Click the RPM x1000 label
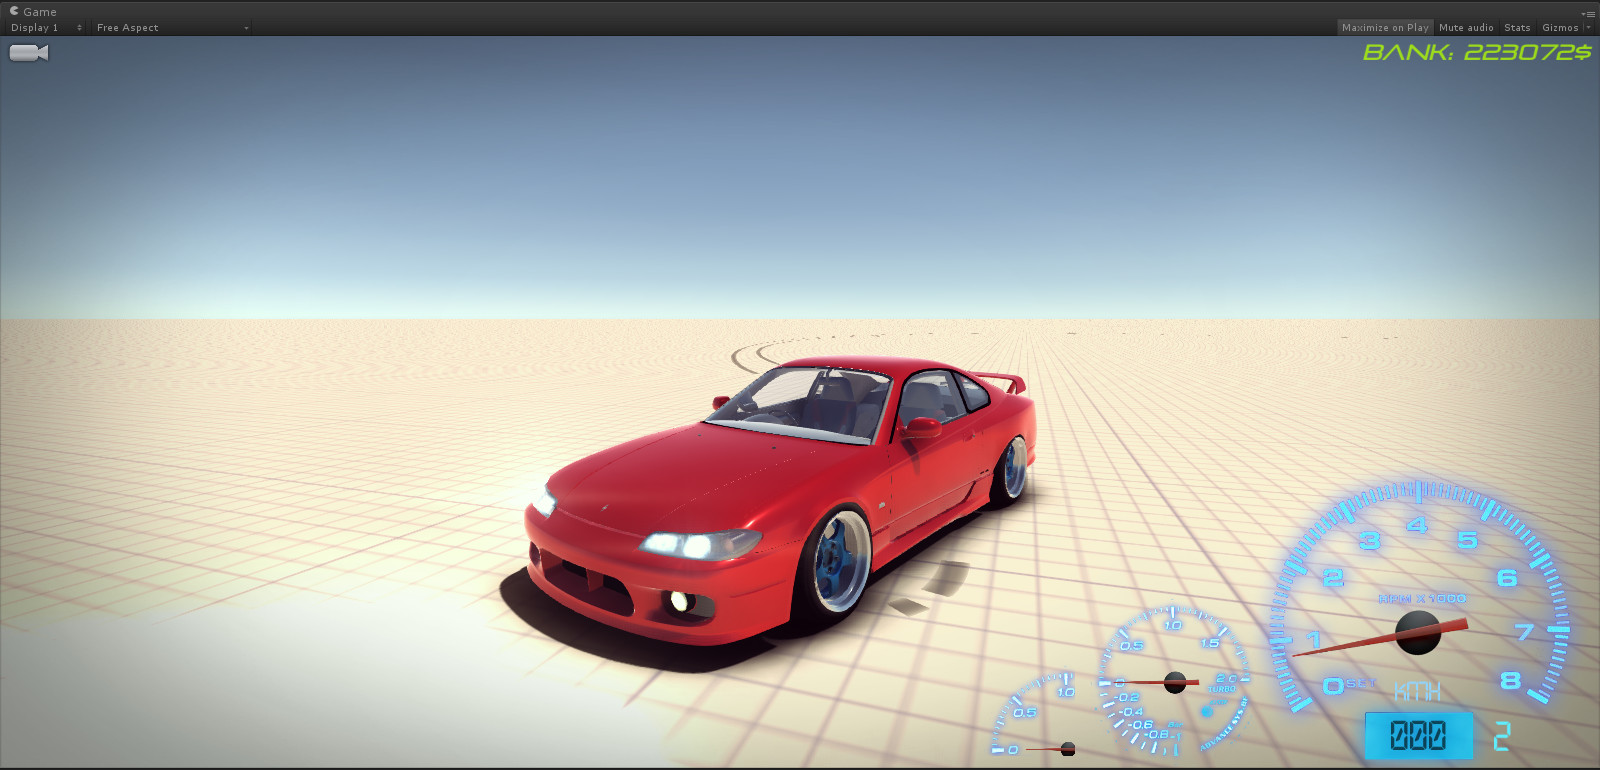This screenshot has width=1600, height=770. [1422, 599]
